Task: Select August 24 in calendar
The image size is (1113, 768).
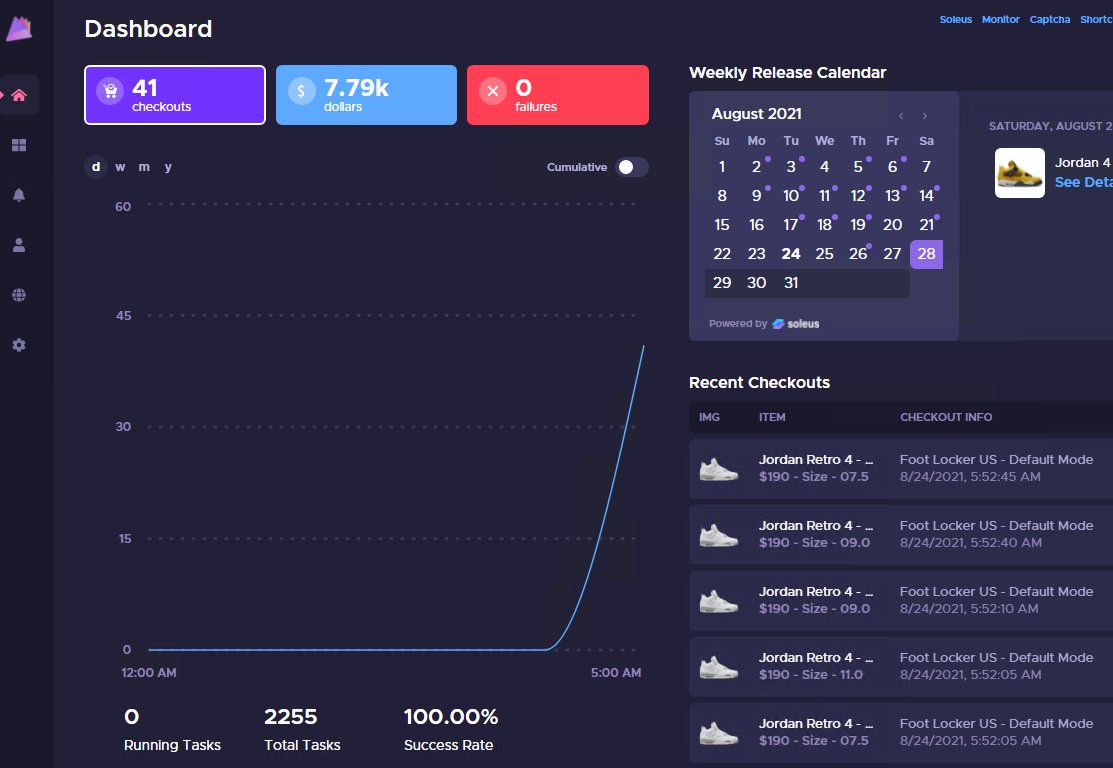Action: [x=791, y=253]
